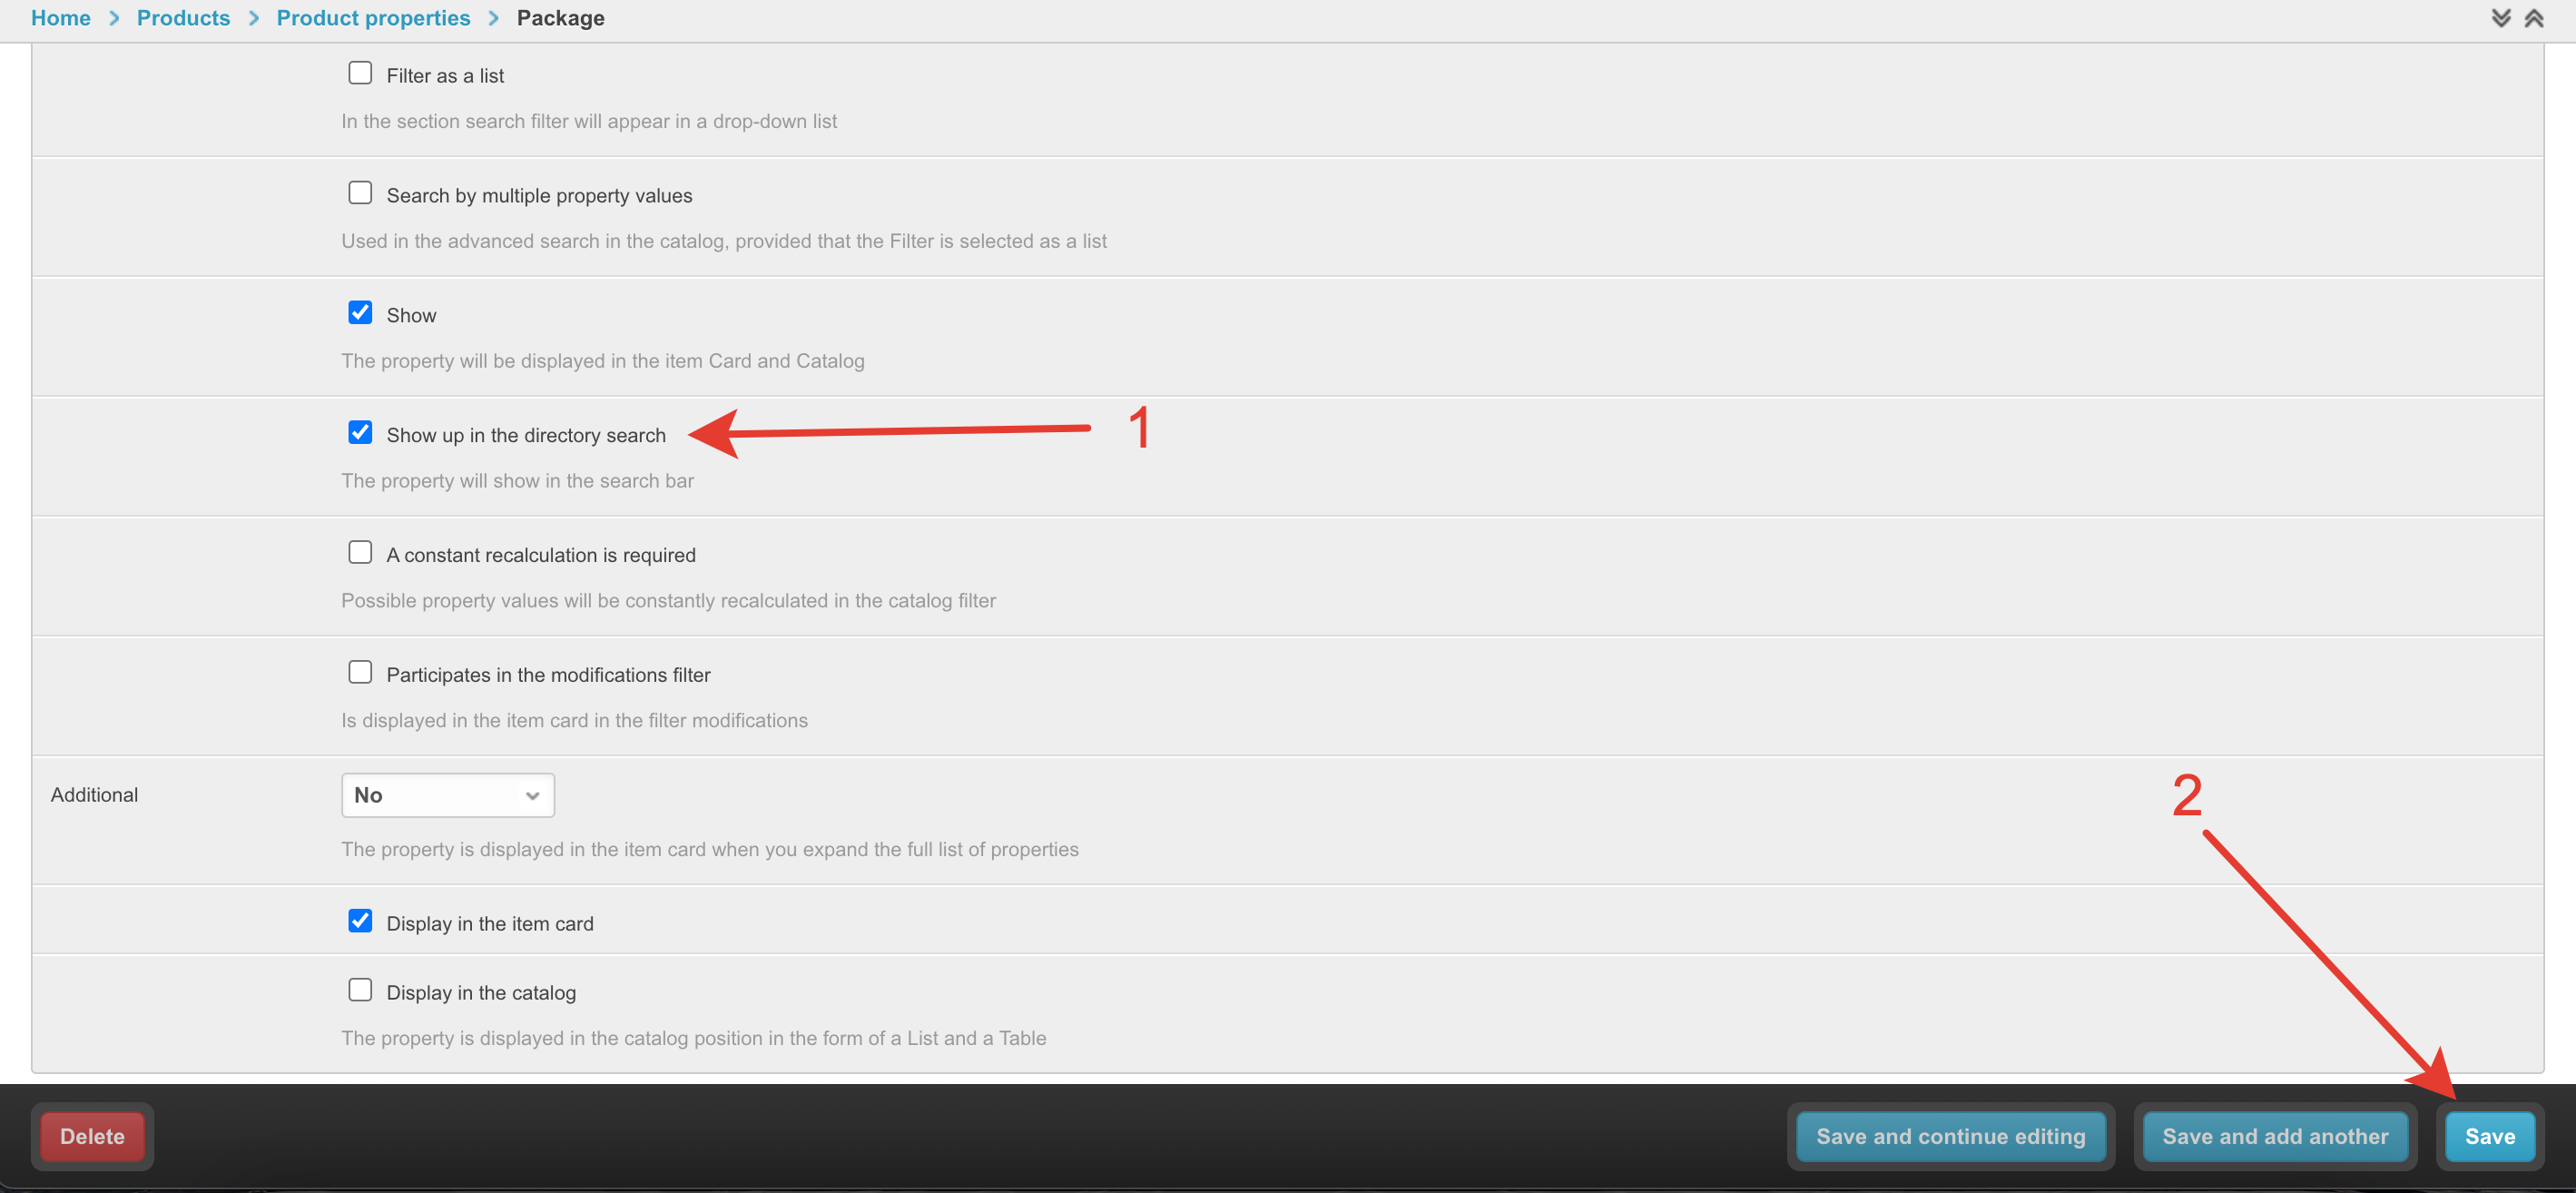Click the Save button
2576x1193 pixels.
pyautogui.click(x=2489, y=1136)
